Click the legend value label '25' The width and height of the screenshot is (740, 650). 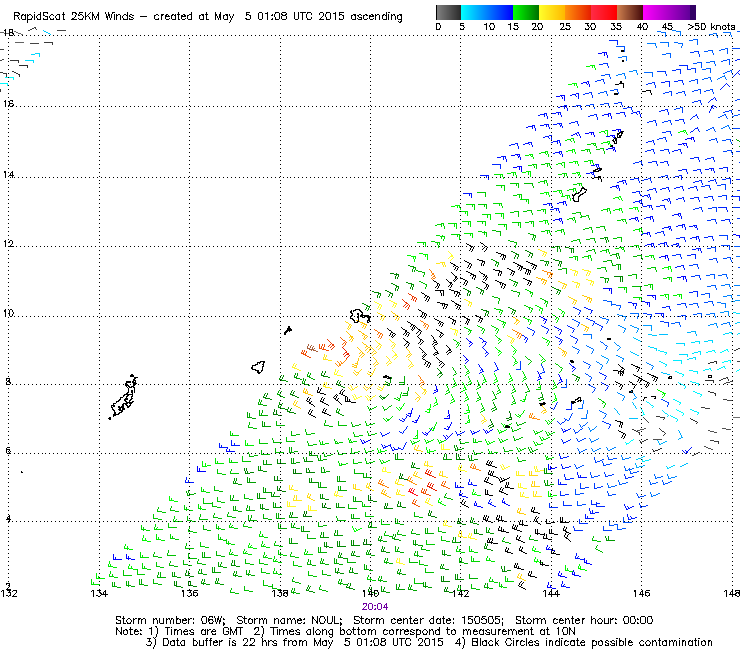tap(565, 27)
